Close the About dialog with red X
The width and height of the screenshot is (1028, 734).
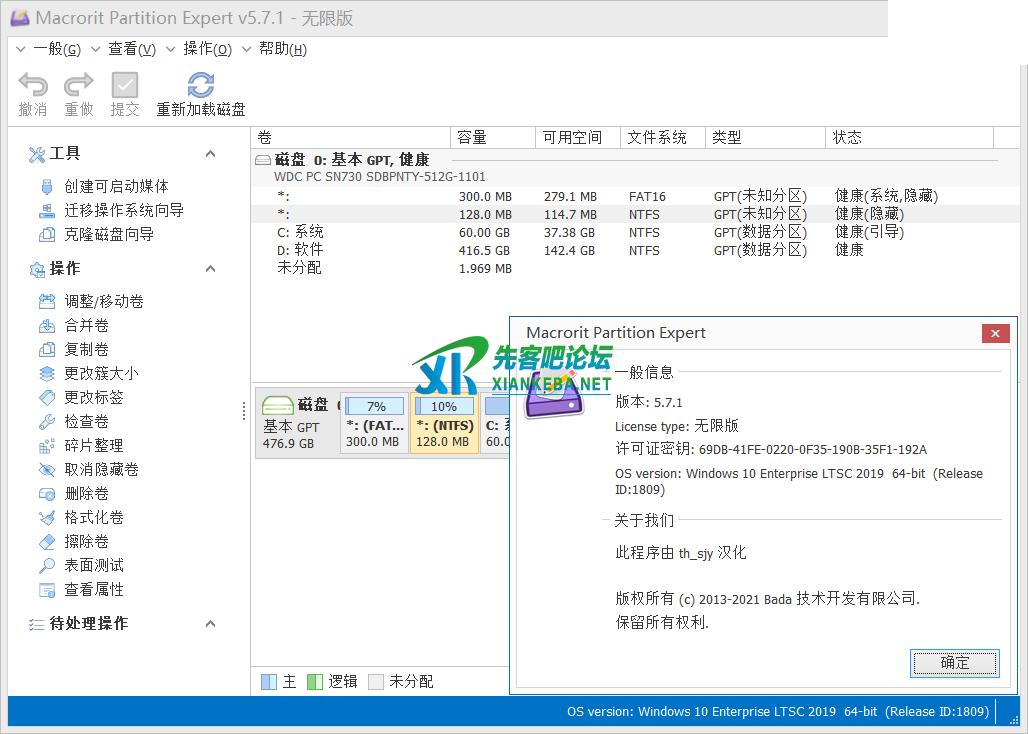[x=994, y=334]
